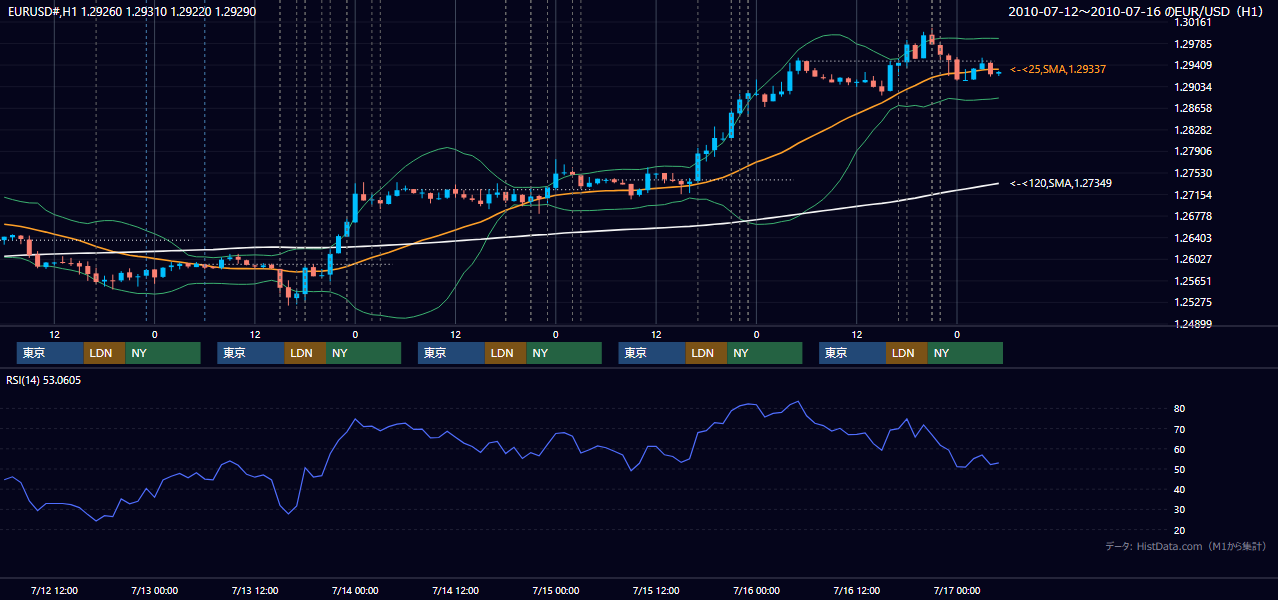Click the RSI(14) 53.0605 indicator label
Viewport: 1278px width, 600px height.
click(x=44, y=380)
